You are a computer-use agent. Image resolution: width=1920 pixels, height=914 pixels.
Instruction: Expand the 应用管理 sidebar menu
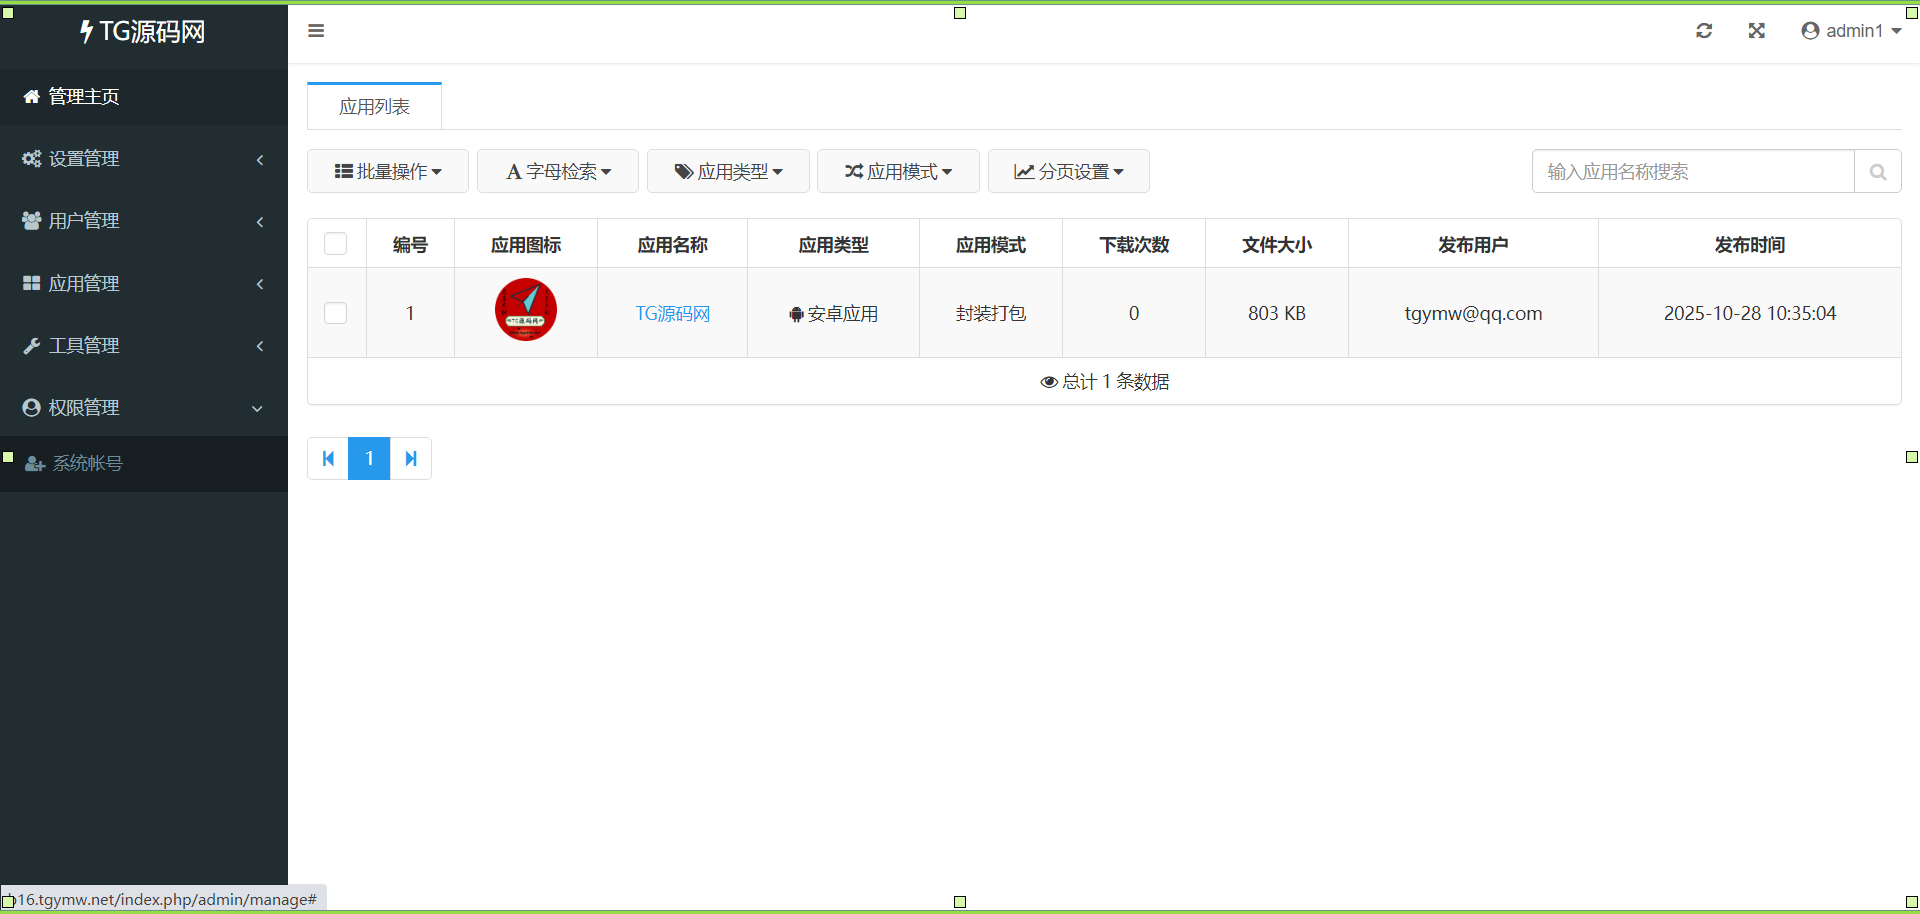pos(84,284)
